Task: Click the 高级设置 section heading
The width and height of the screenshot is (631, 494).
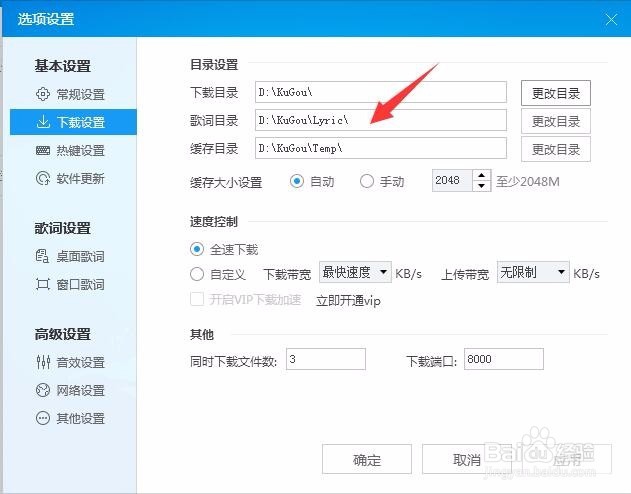Action: (x=62, y=334)
